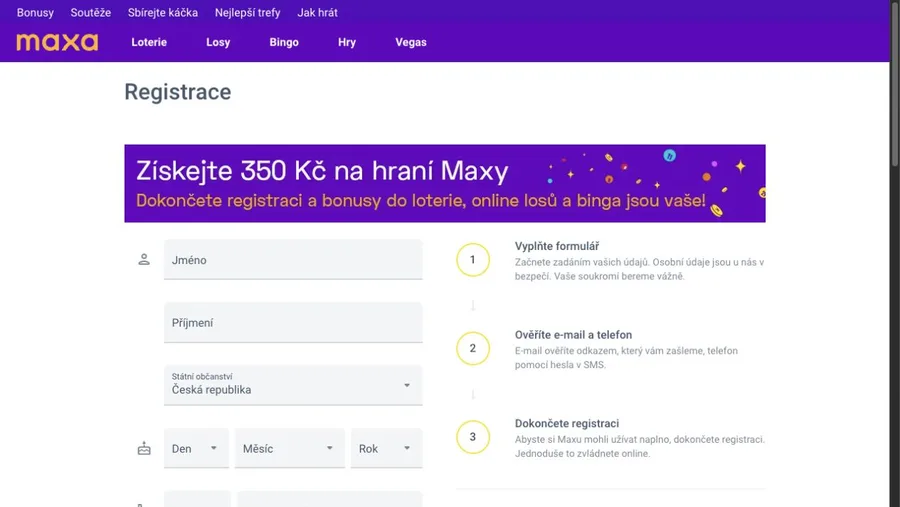Go to the Losy section

coord(218,42)
